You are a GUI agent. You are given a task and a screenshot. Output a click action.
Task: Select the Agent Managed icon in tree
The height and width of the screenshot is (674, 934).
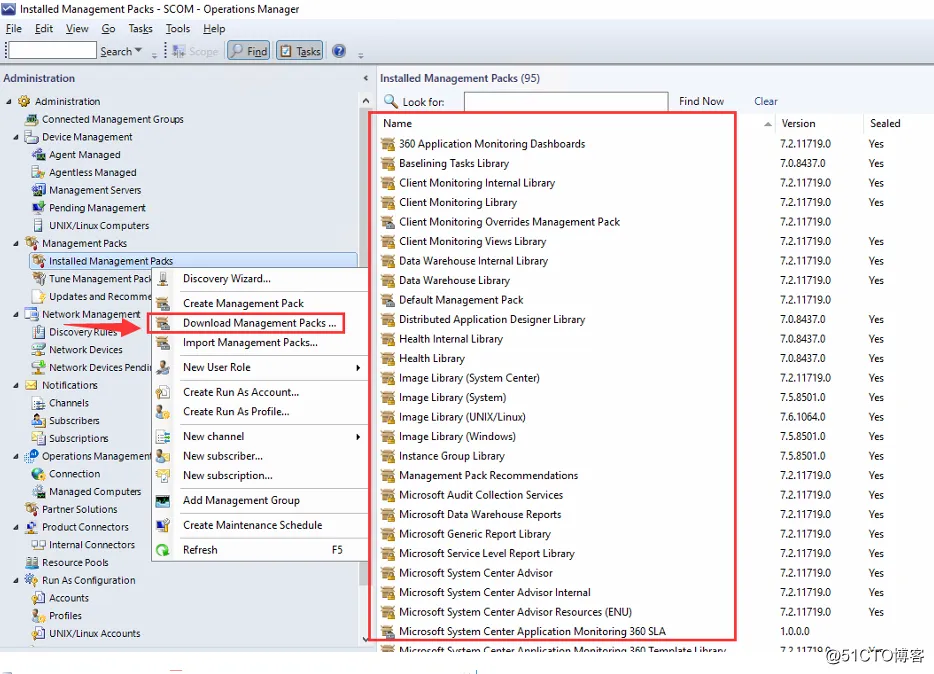pos(38,154)
